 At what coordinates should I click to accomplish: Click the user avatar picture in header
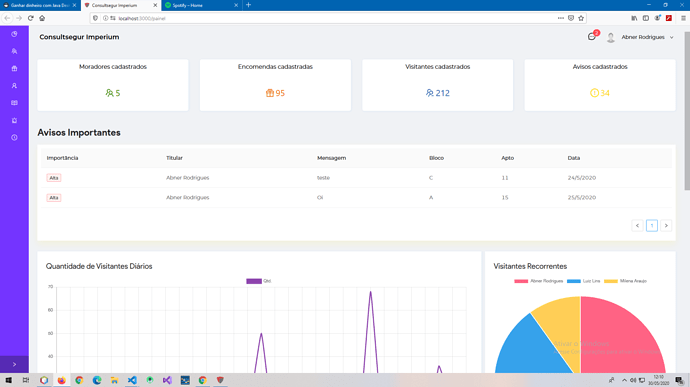[x=610, y=37]
